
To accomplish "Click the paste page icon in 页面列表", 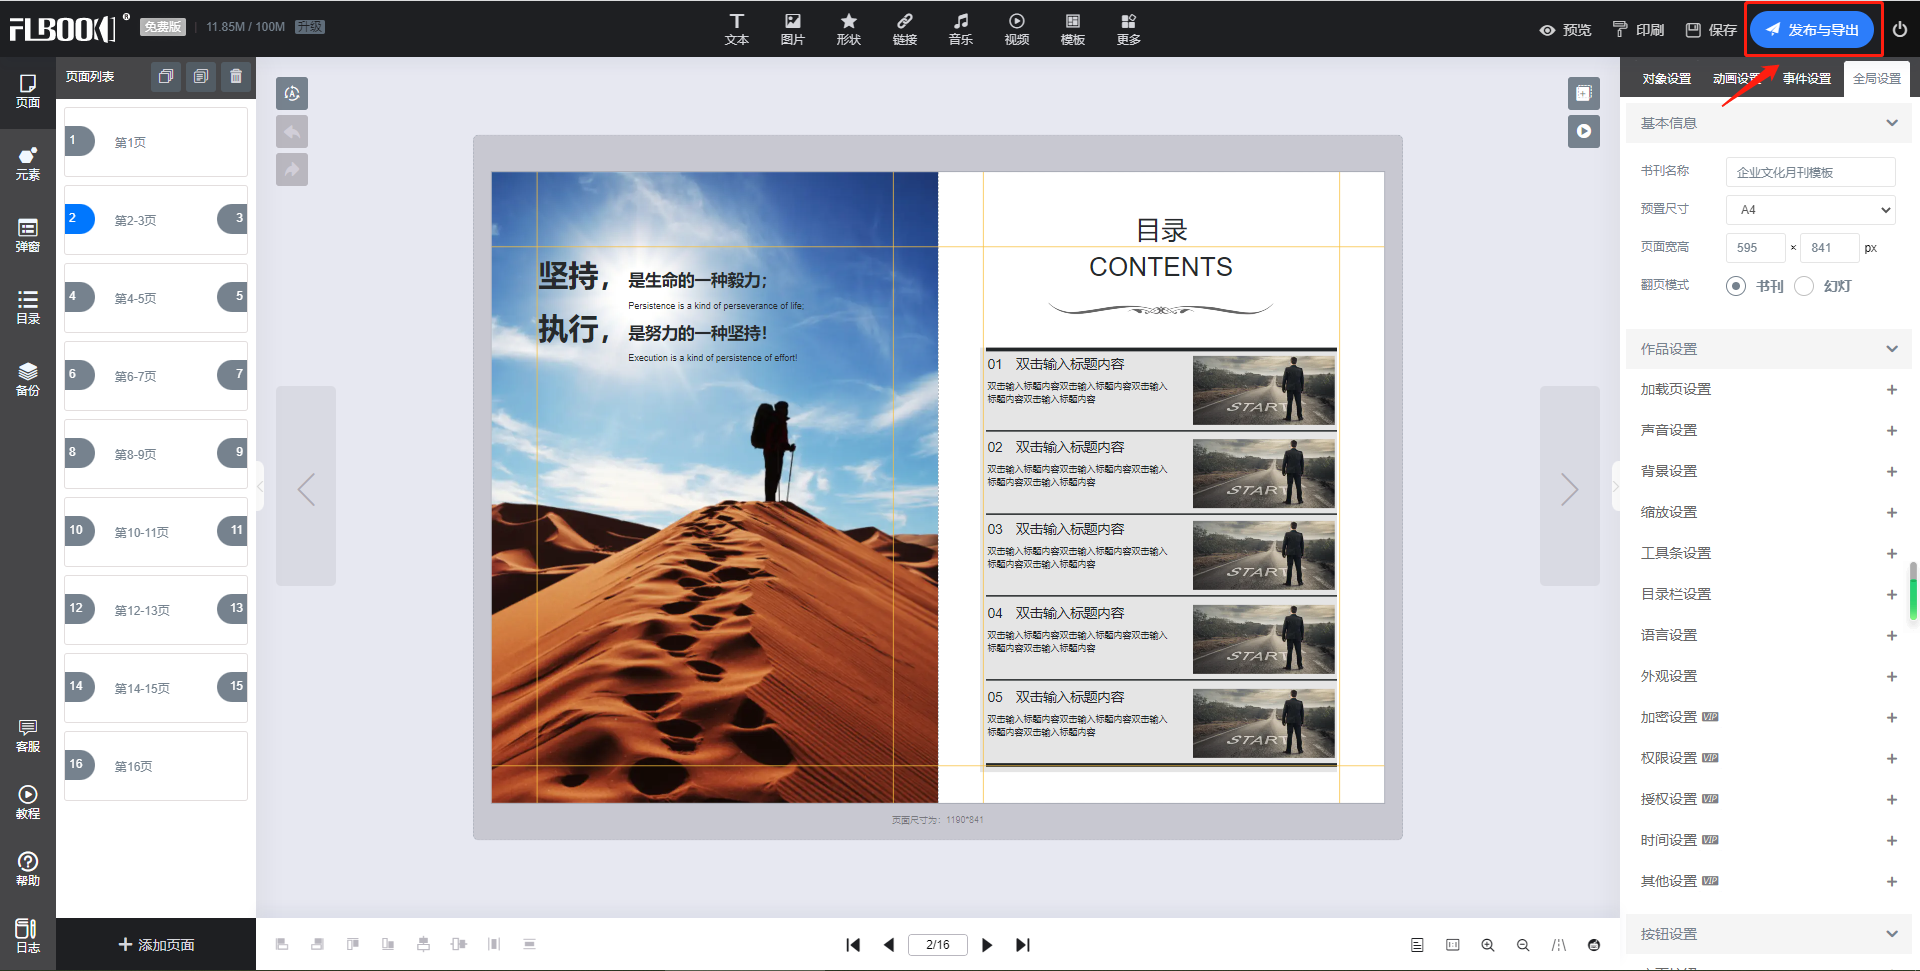I will [x=201, y=76].
